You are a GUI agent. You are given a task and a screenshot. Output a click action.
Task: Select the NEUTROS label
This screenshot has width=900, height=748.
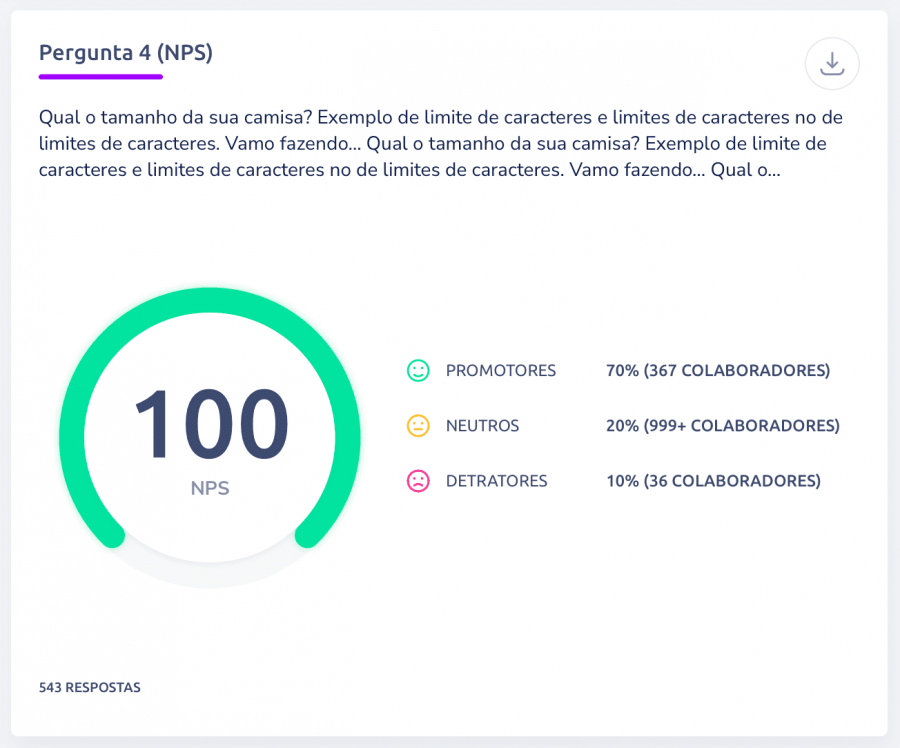[x=482, y=425]
